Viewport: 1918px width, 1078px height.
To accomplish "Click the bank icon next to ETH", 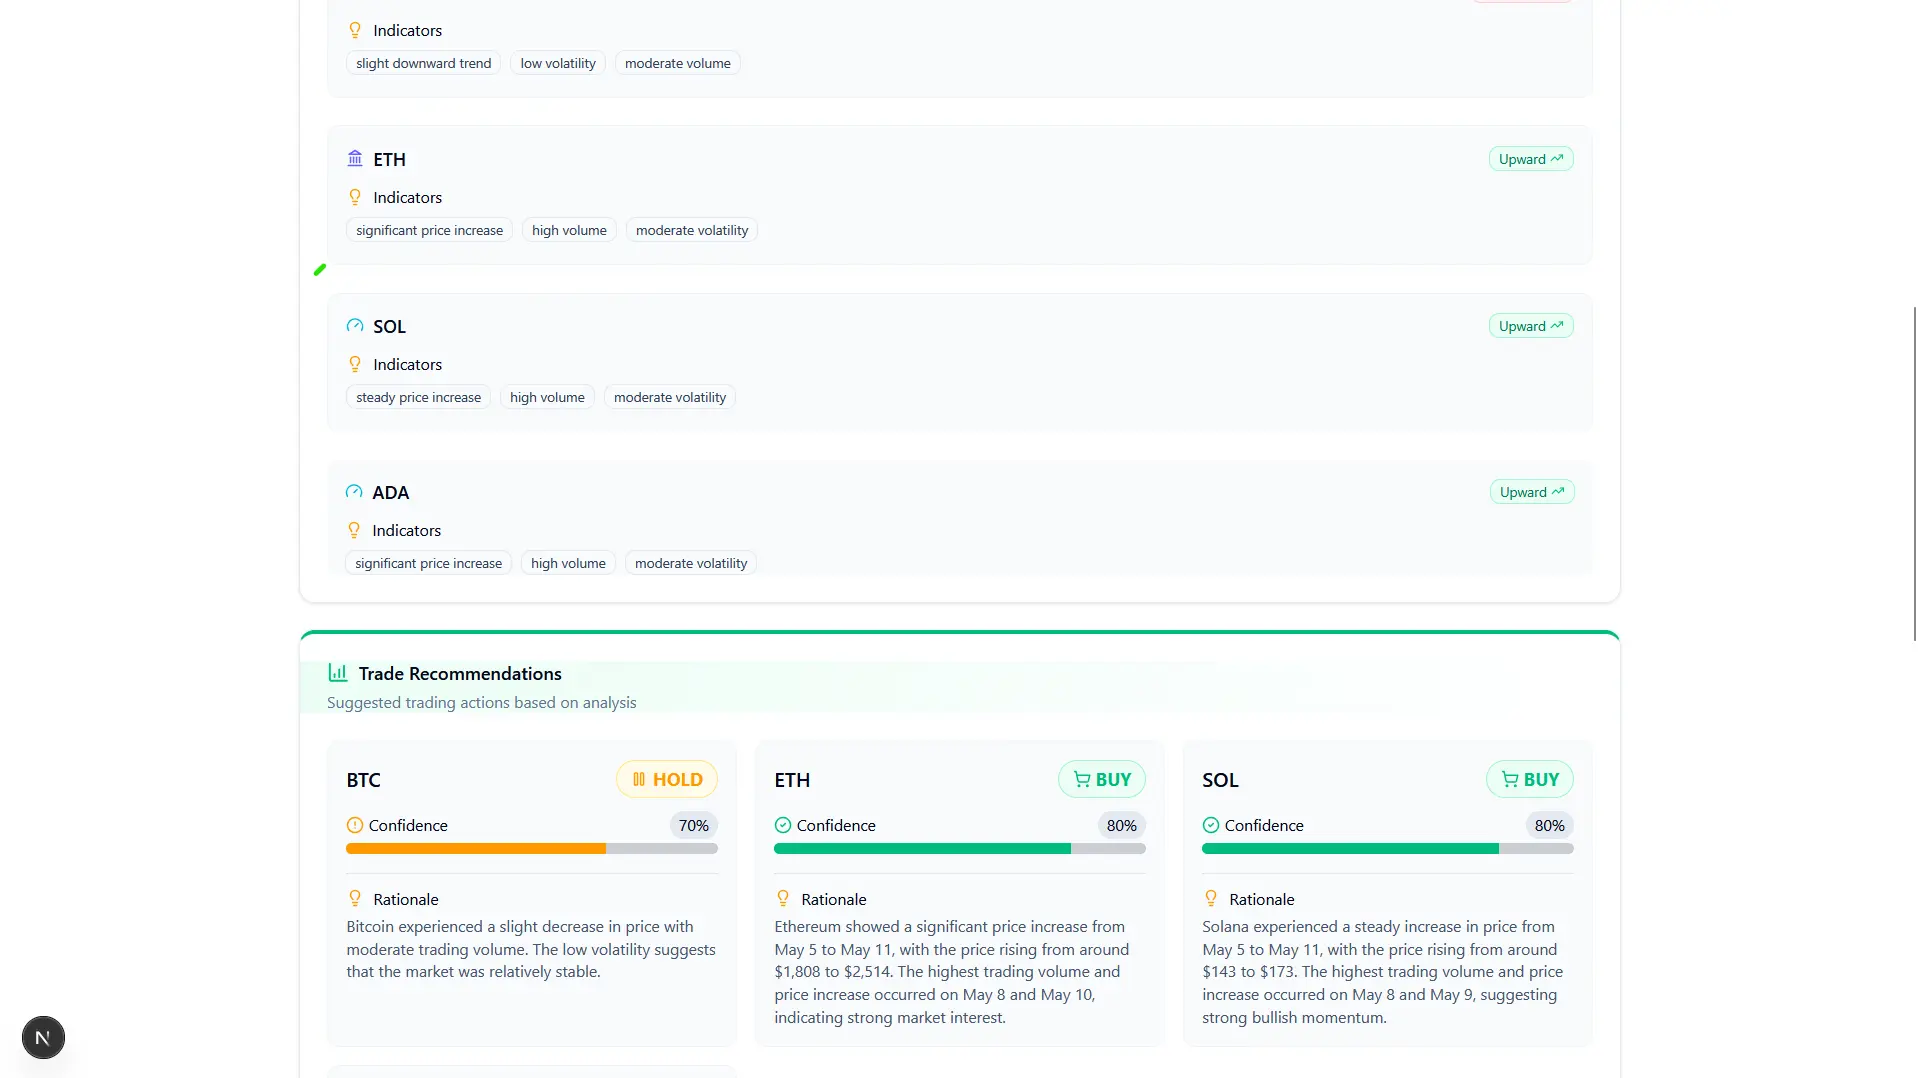I will click(x=354, y=159).
